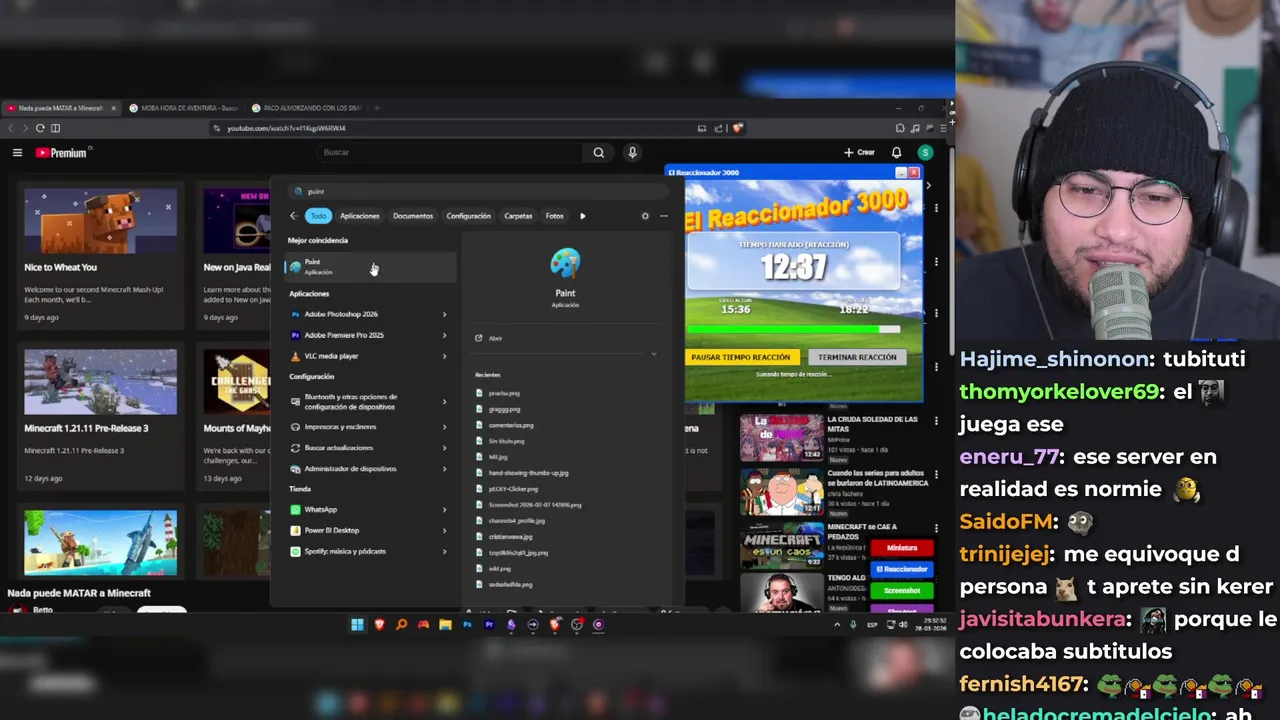
Task: Click PAUSAR TIEMPO REACCIÓN in Reaccionador 3000
Action: 741,357
